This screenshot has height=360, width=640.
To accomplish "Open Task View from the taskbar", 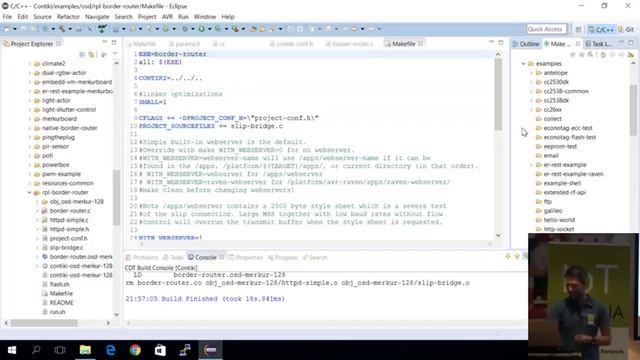I will pyautogui.click(x=60, y=350).
